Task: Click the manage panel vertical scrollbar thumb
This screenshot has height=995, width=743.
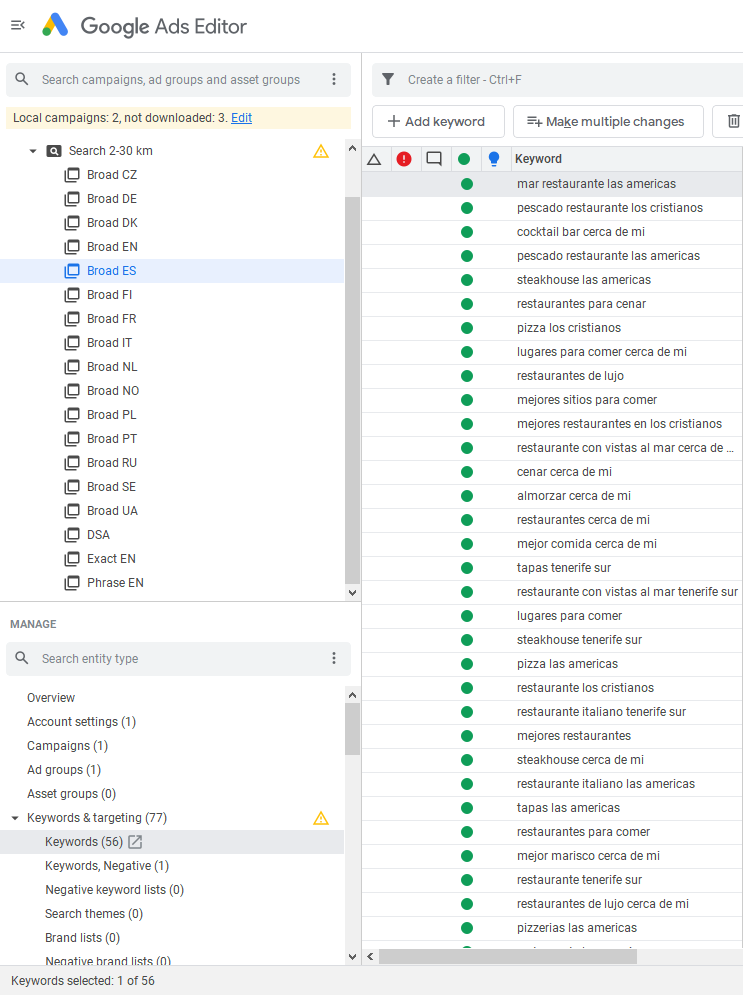Action: (x=352, y=729)
